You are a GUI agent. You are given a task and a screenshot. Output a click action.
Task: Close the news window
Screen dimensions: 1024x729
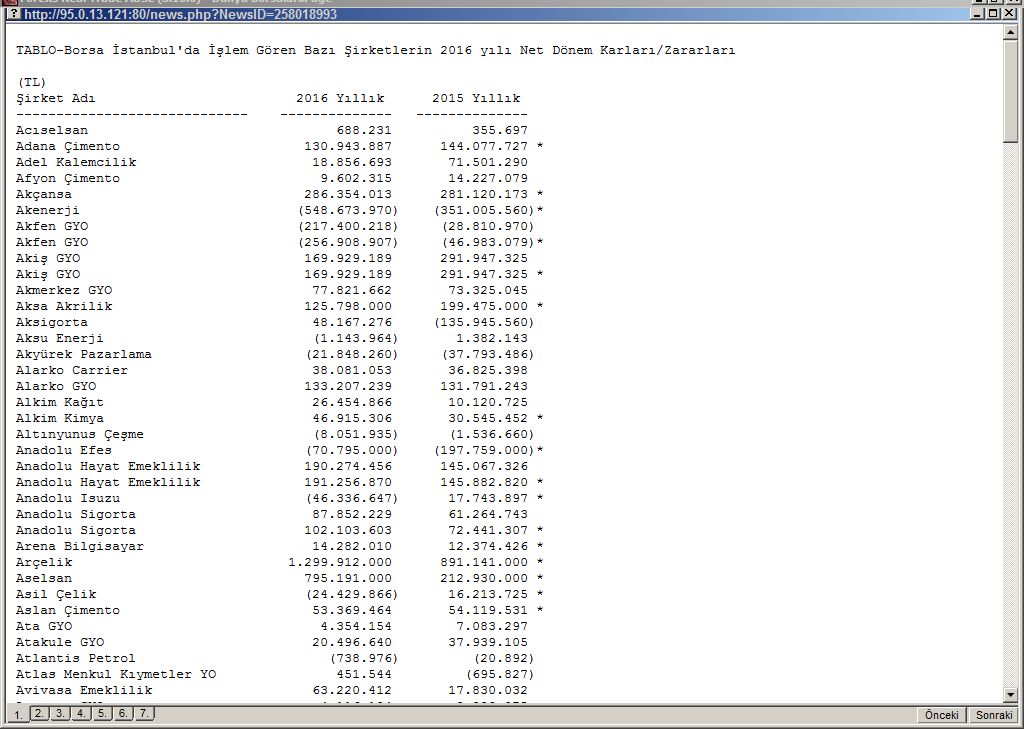point(1009,13)
